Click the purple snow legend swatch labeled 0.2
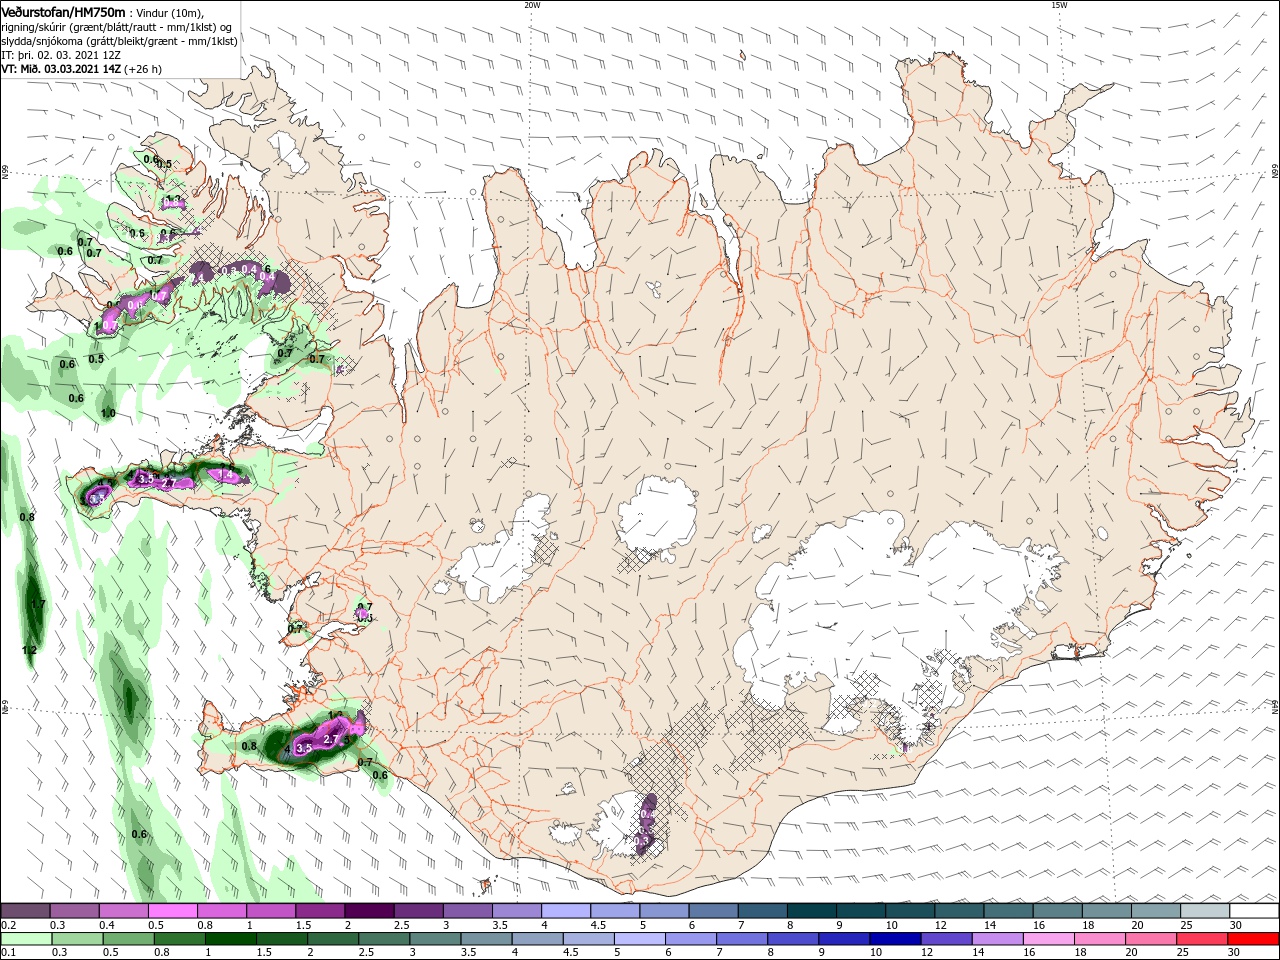 pos(26,911)
